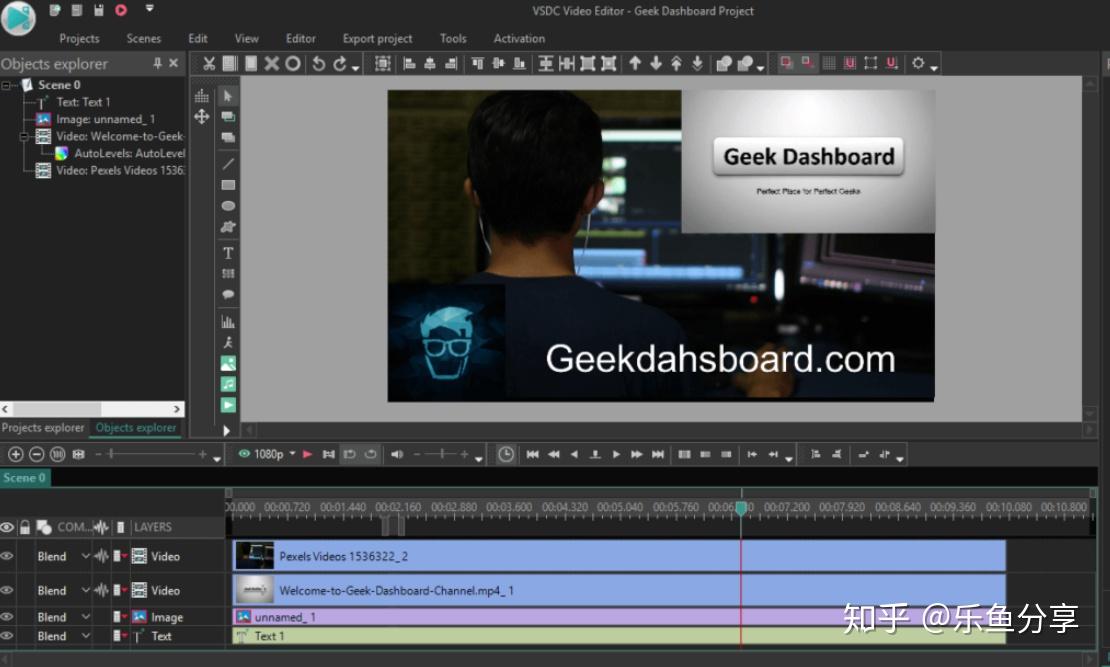Open the Projects menu

tap(79, 39)
